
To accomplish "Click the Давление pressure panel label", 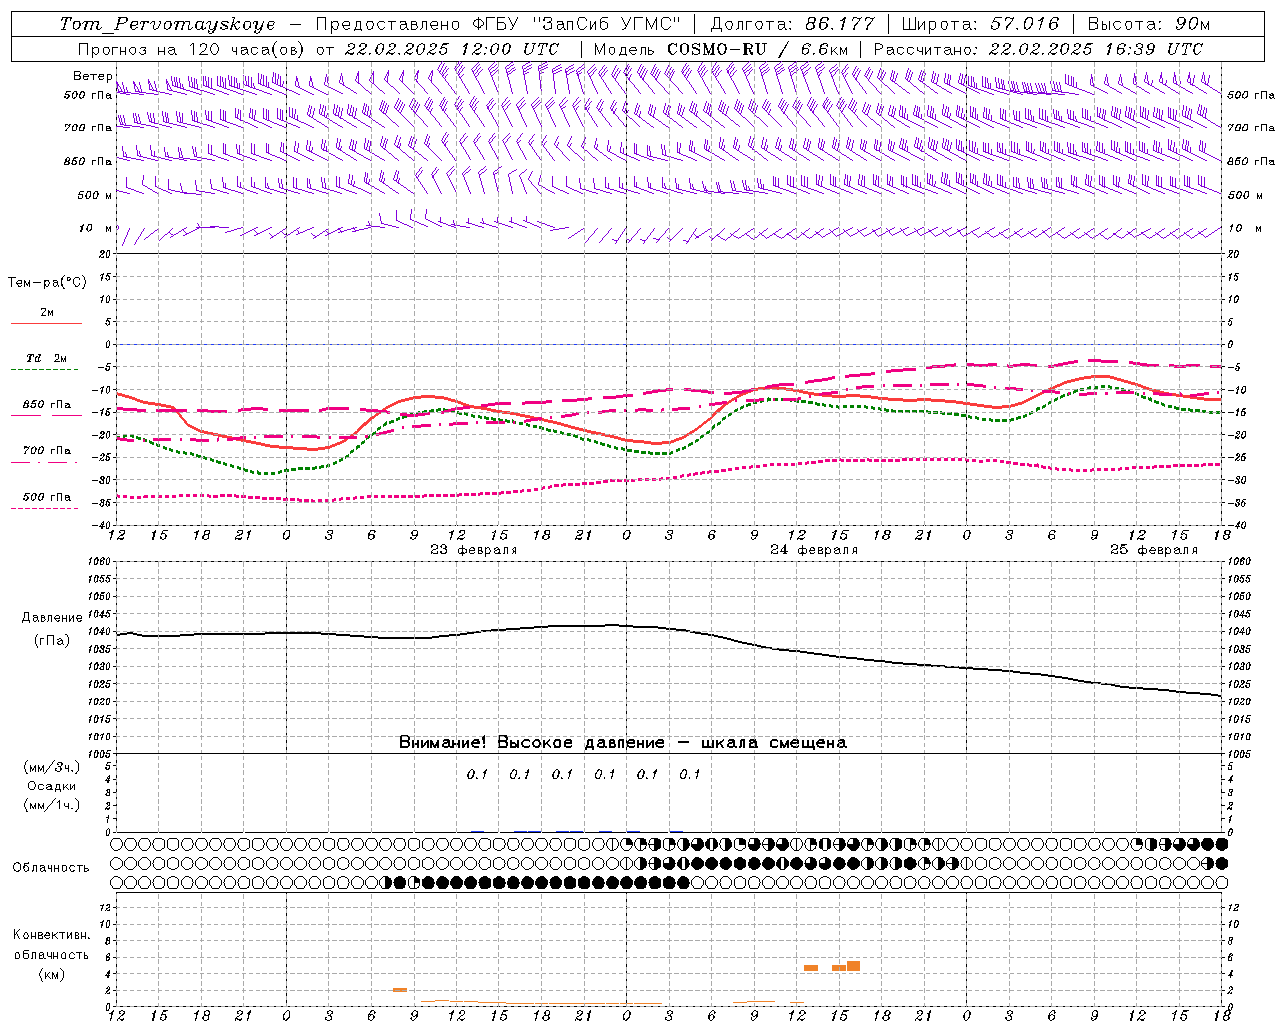I will tap(52, 618).
